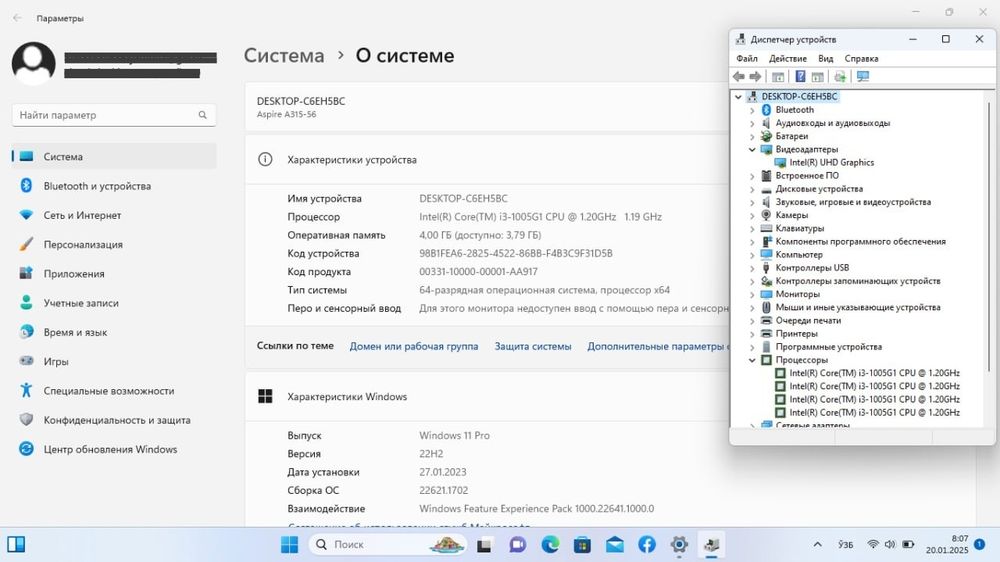The height and width of the screenshot is (562, 1000).
Task: Click the search magnifier in Settings search box
Action: coord(202,115)
